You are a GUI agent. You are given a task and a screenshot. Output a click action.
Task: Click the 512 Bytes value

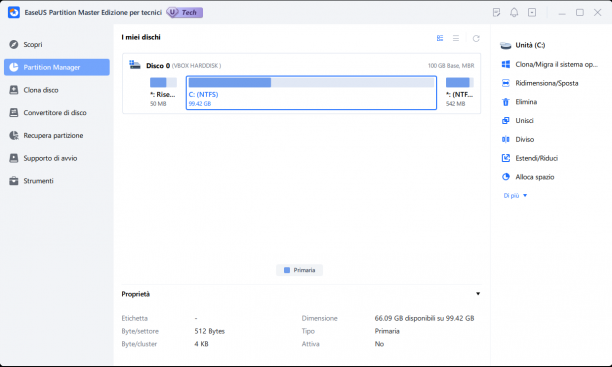pyautogui.click(x=210, y=331)
